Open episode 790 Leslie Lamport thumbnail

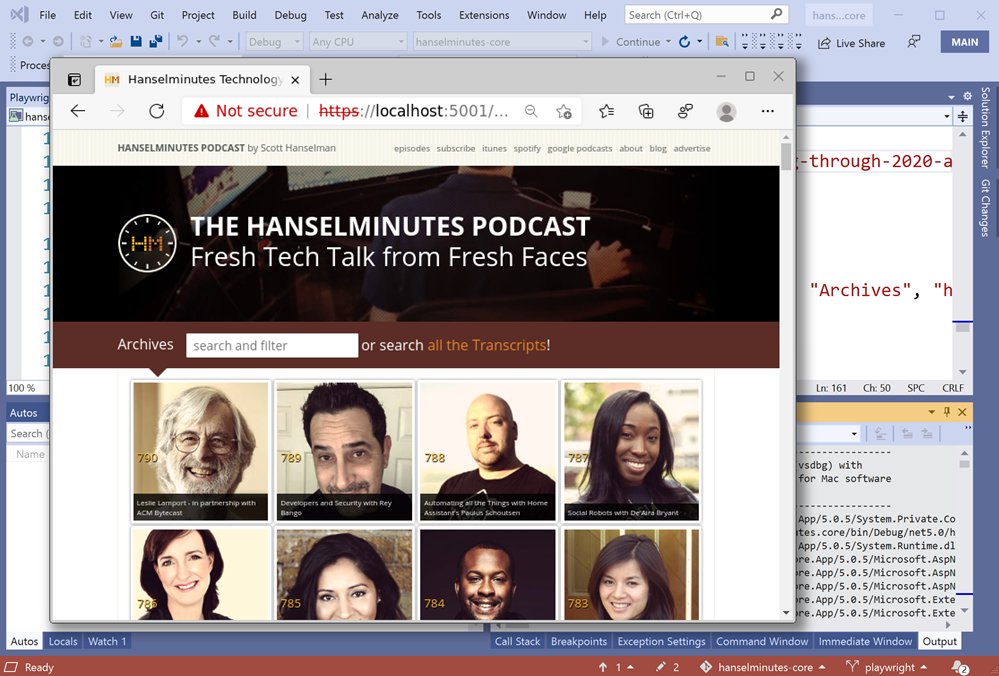point(201,450)
